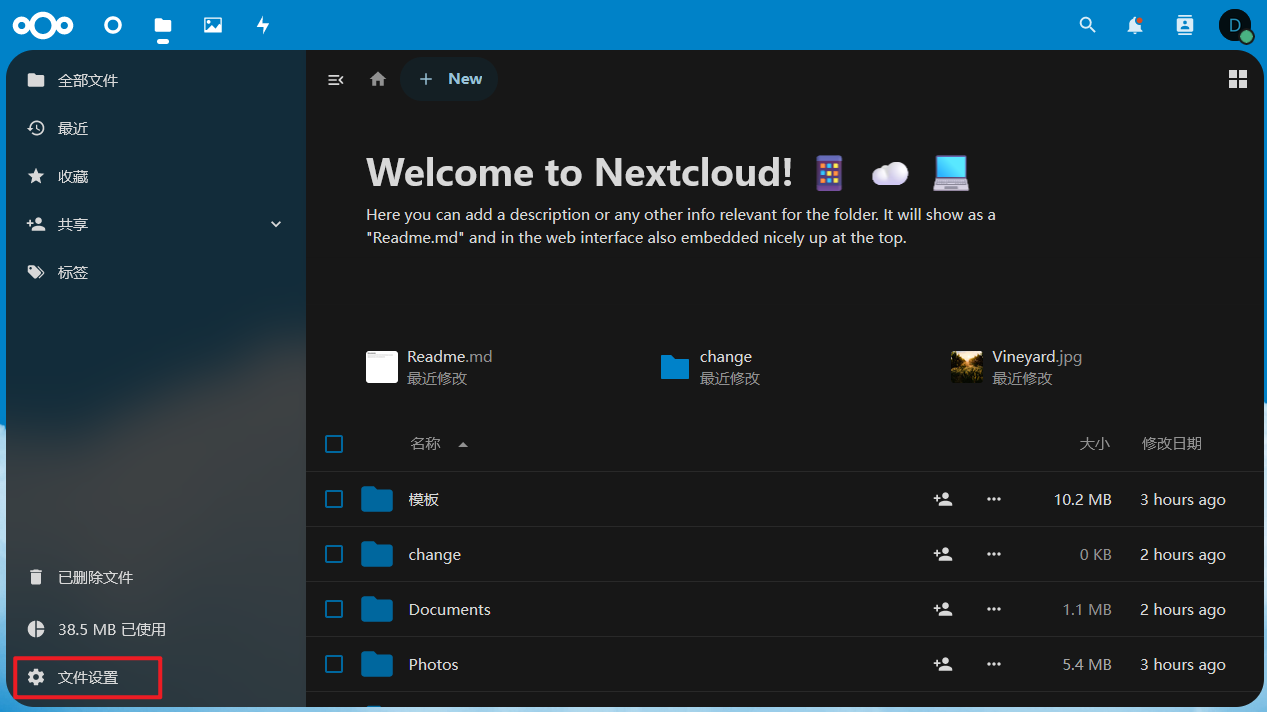Click the 5.4 MB size value
The height and width of the screenshot is (712, 1267).
(x=1087, y=664)
